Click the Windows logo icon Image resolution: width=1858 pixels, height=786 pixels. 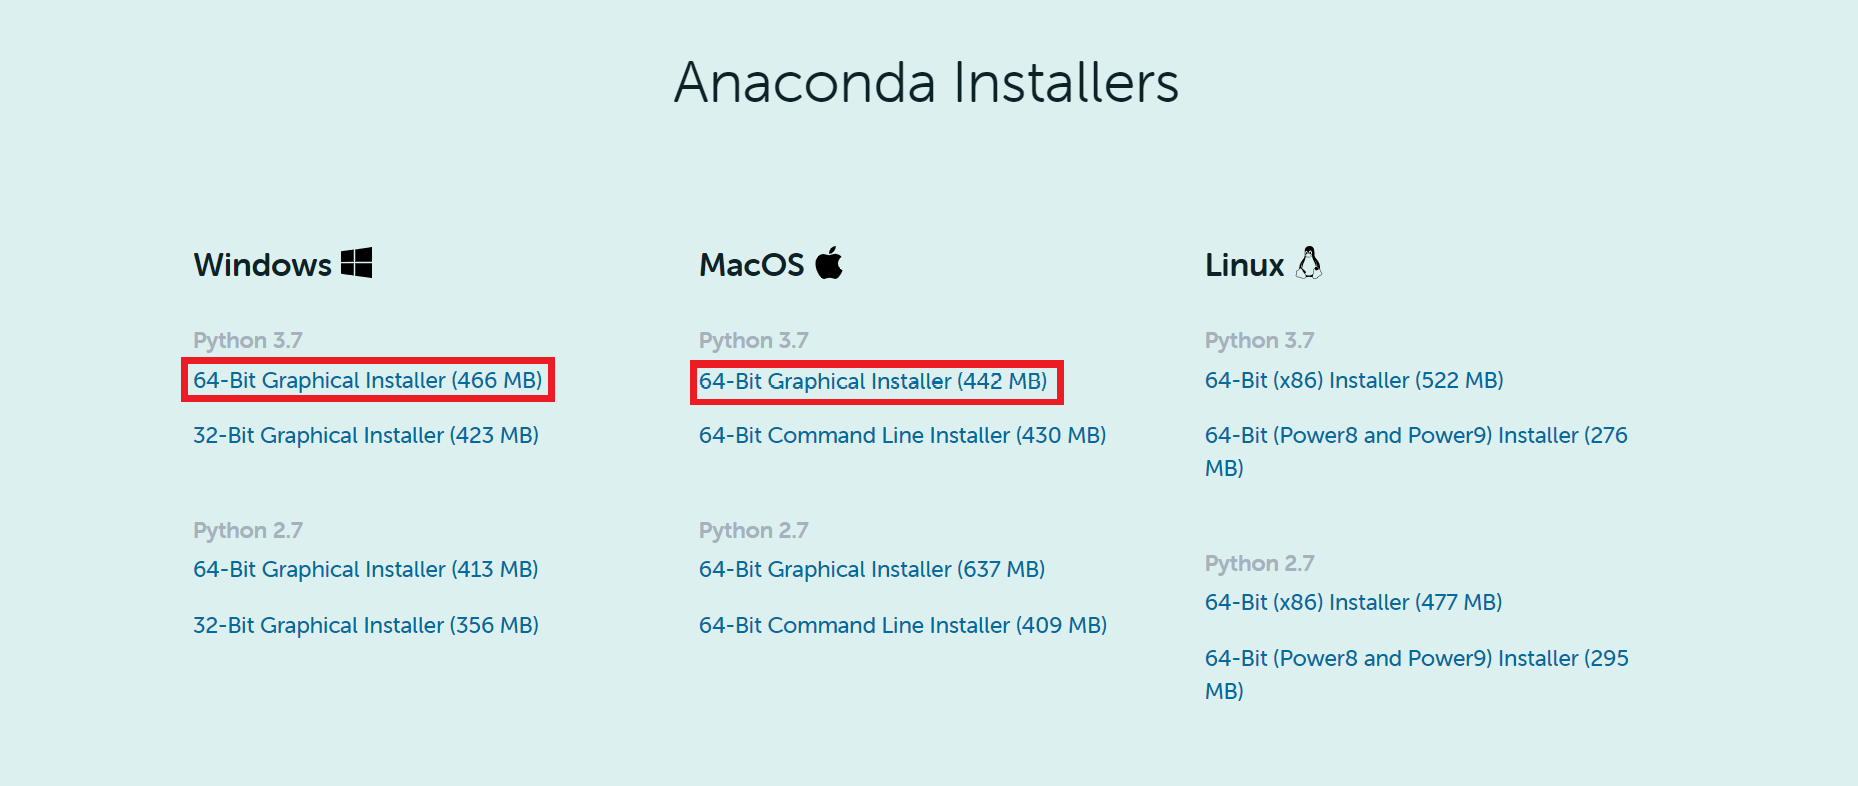[357, 263]
